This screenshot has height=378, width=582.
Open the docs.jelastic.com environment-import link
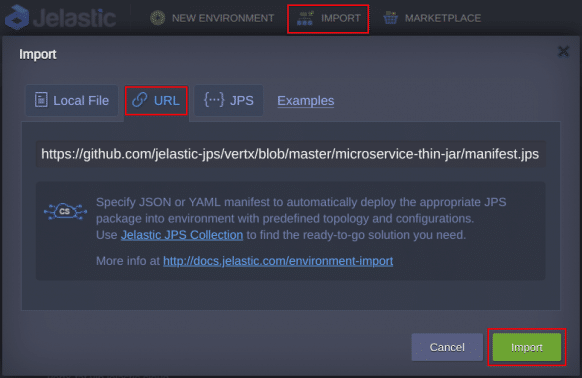278,261
